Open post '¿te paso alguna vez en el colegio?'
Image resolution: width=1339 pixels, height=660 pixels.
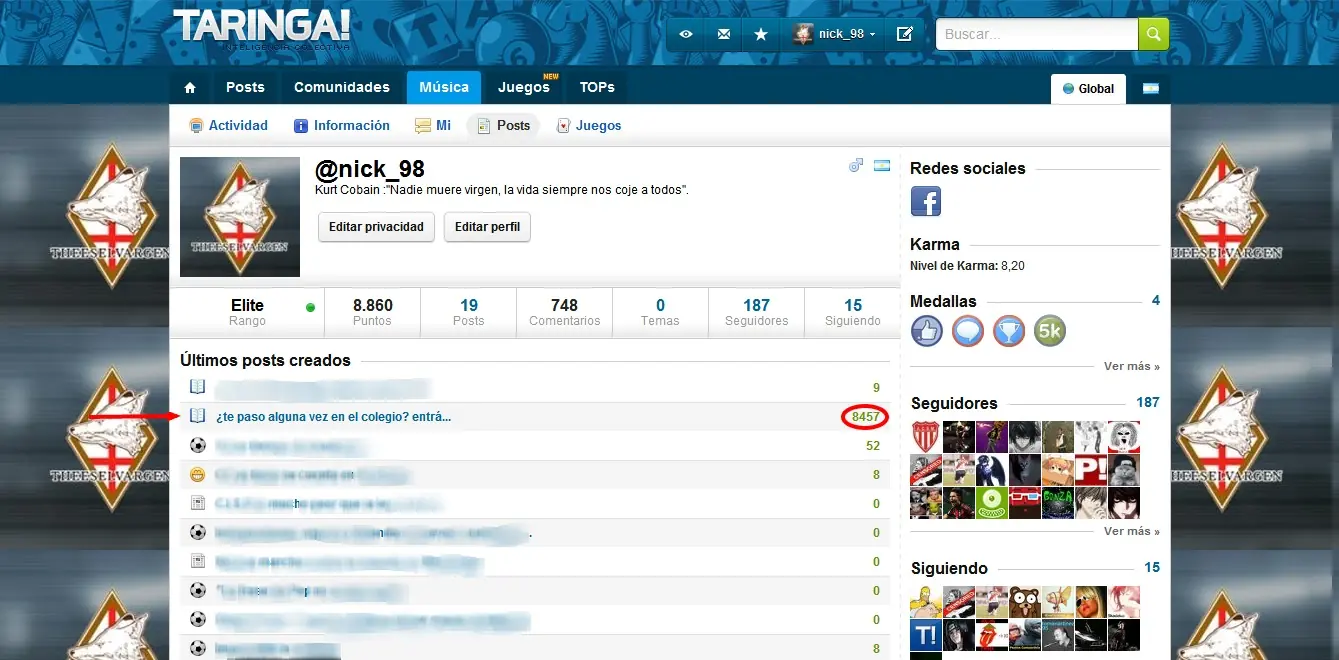click(334, 417)
